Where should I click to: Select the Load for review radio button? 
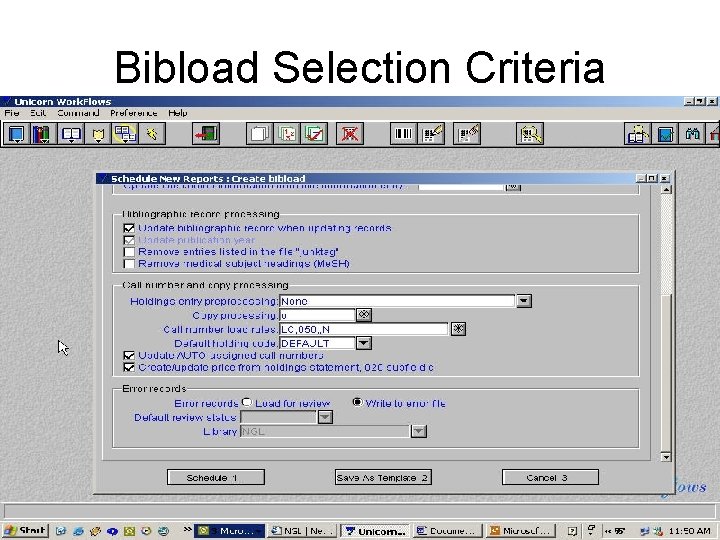point(247,402)
